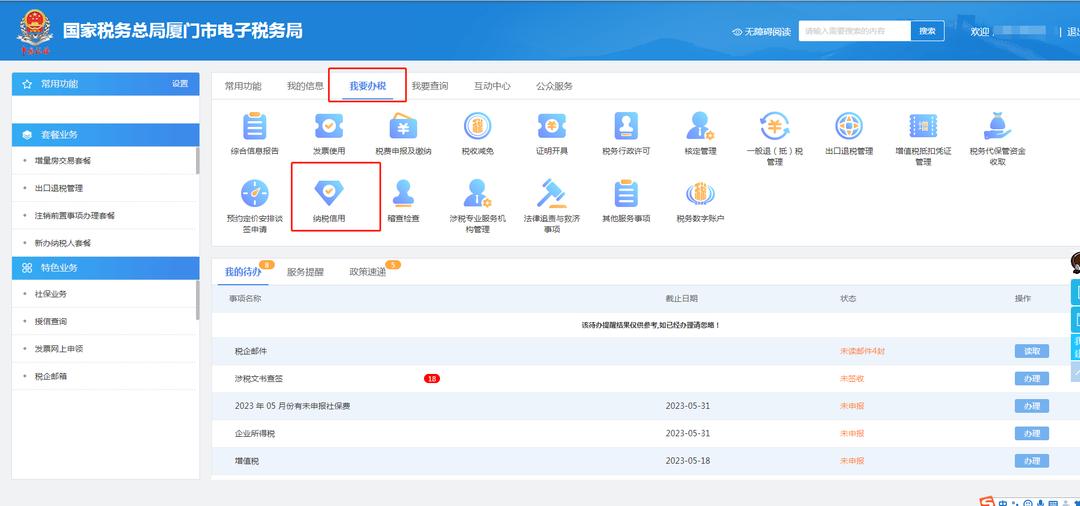
Task: Click the 截止日期 column header
Action: tap(681, 299)
